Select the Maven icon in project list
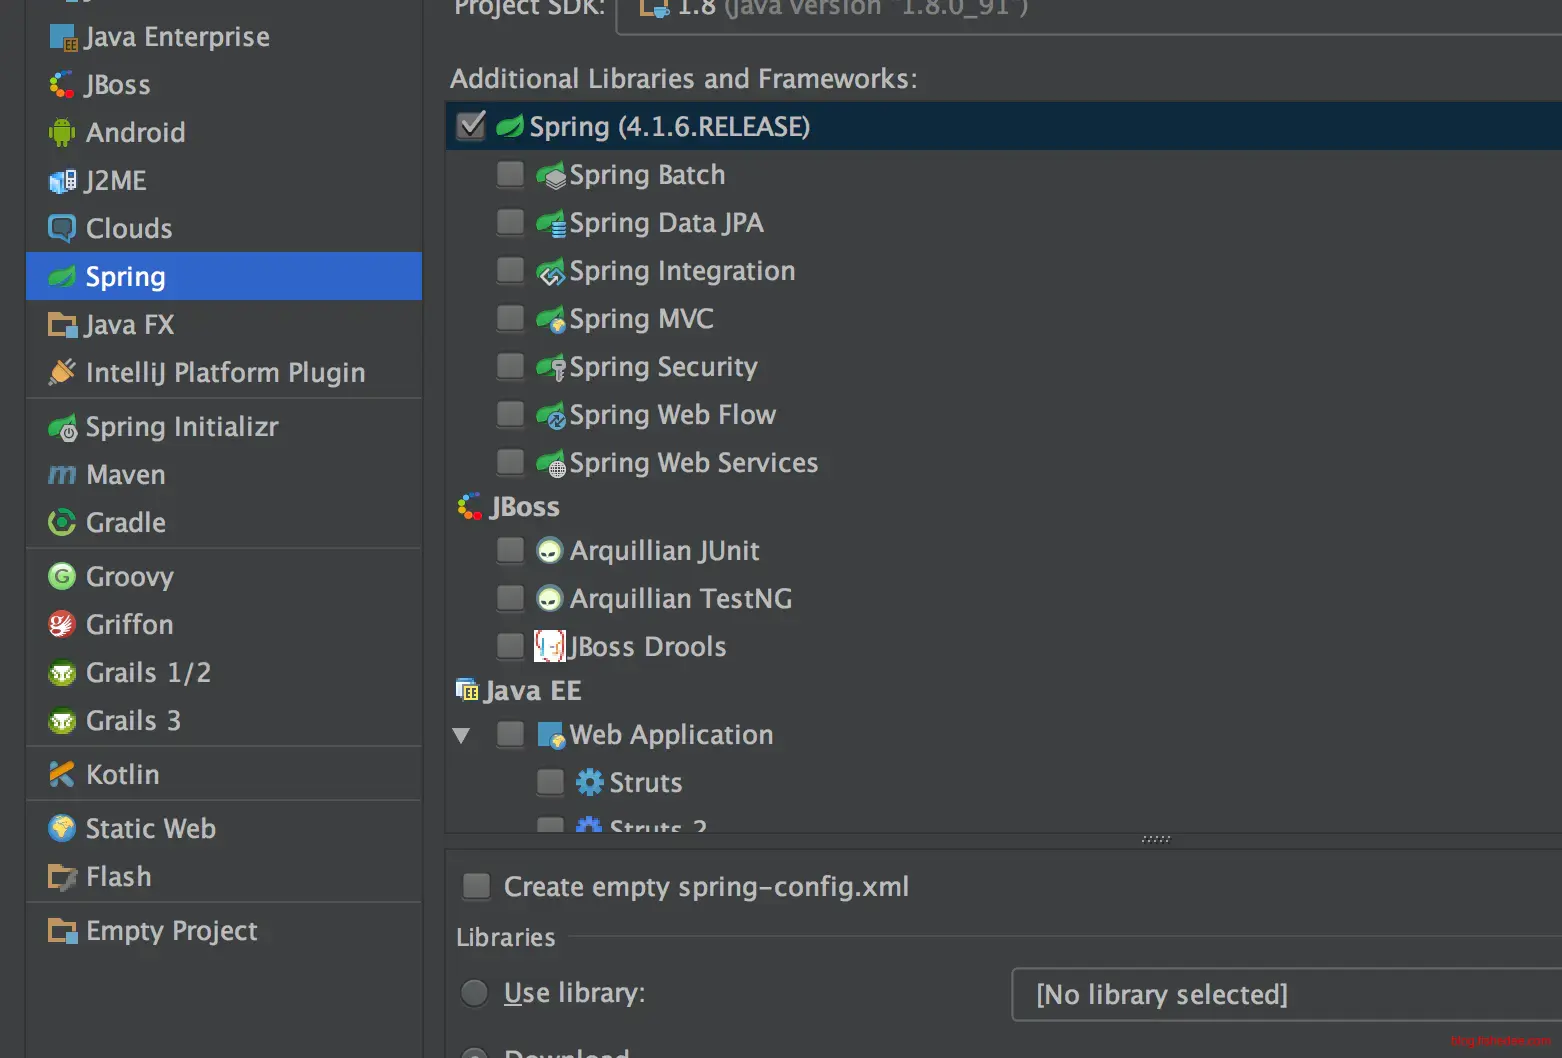Screen dimensions: 1562x1058 [62, 475]
